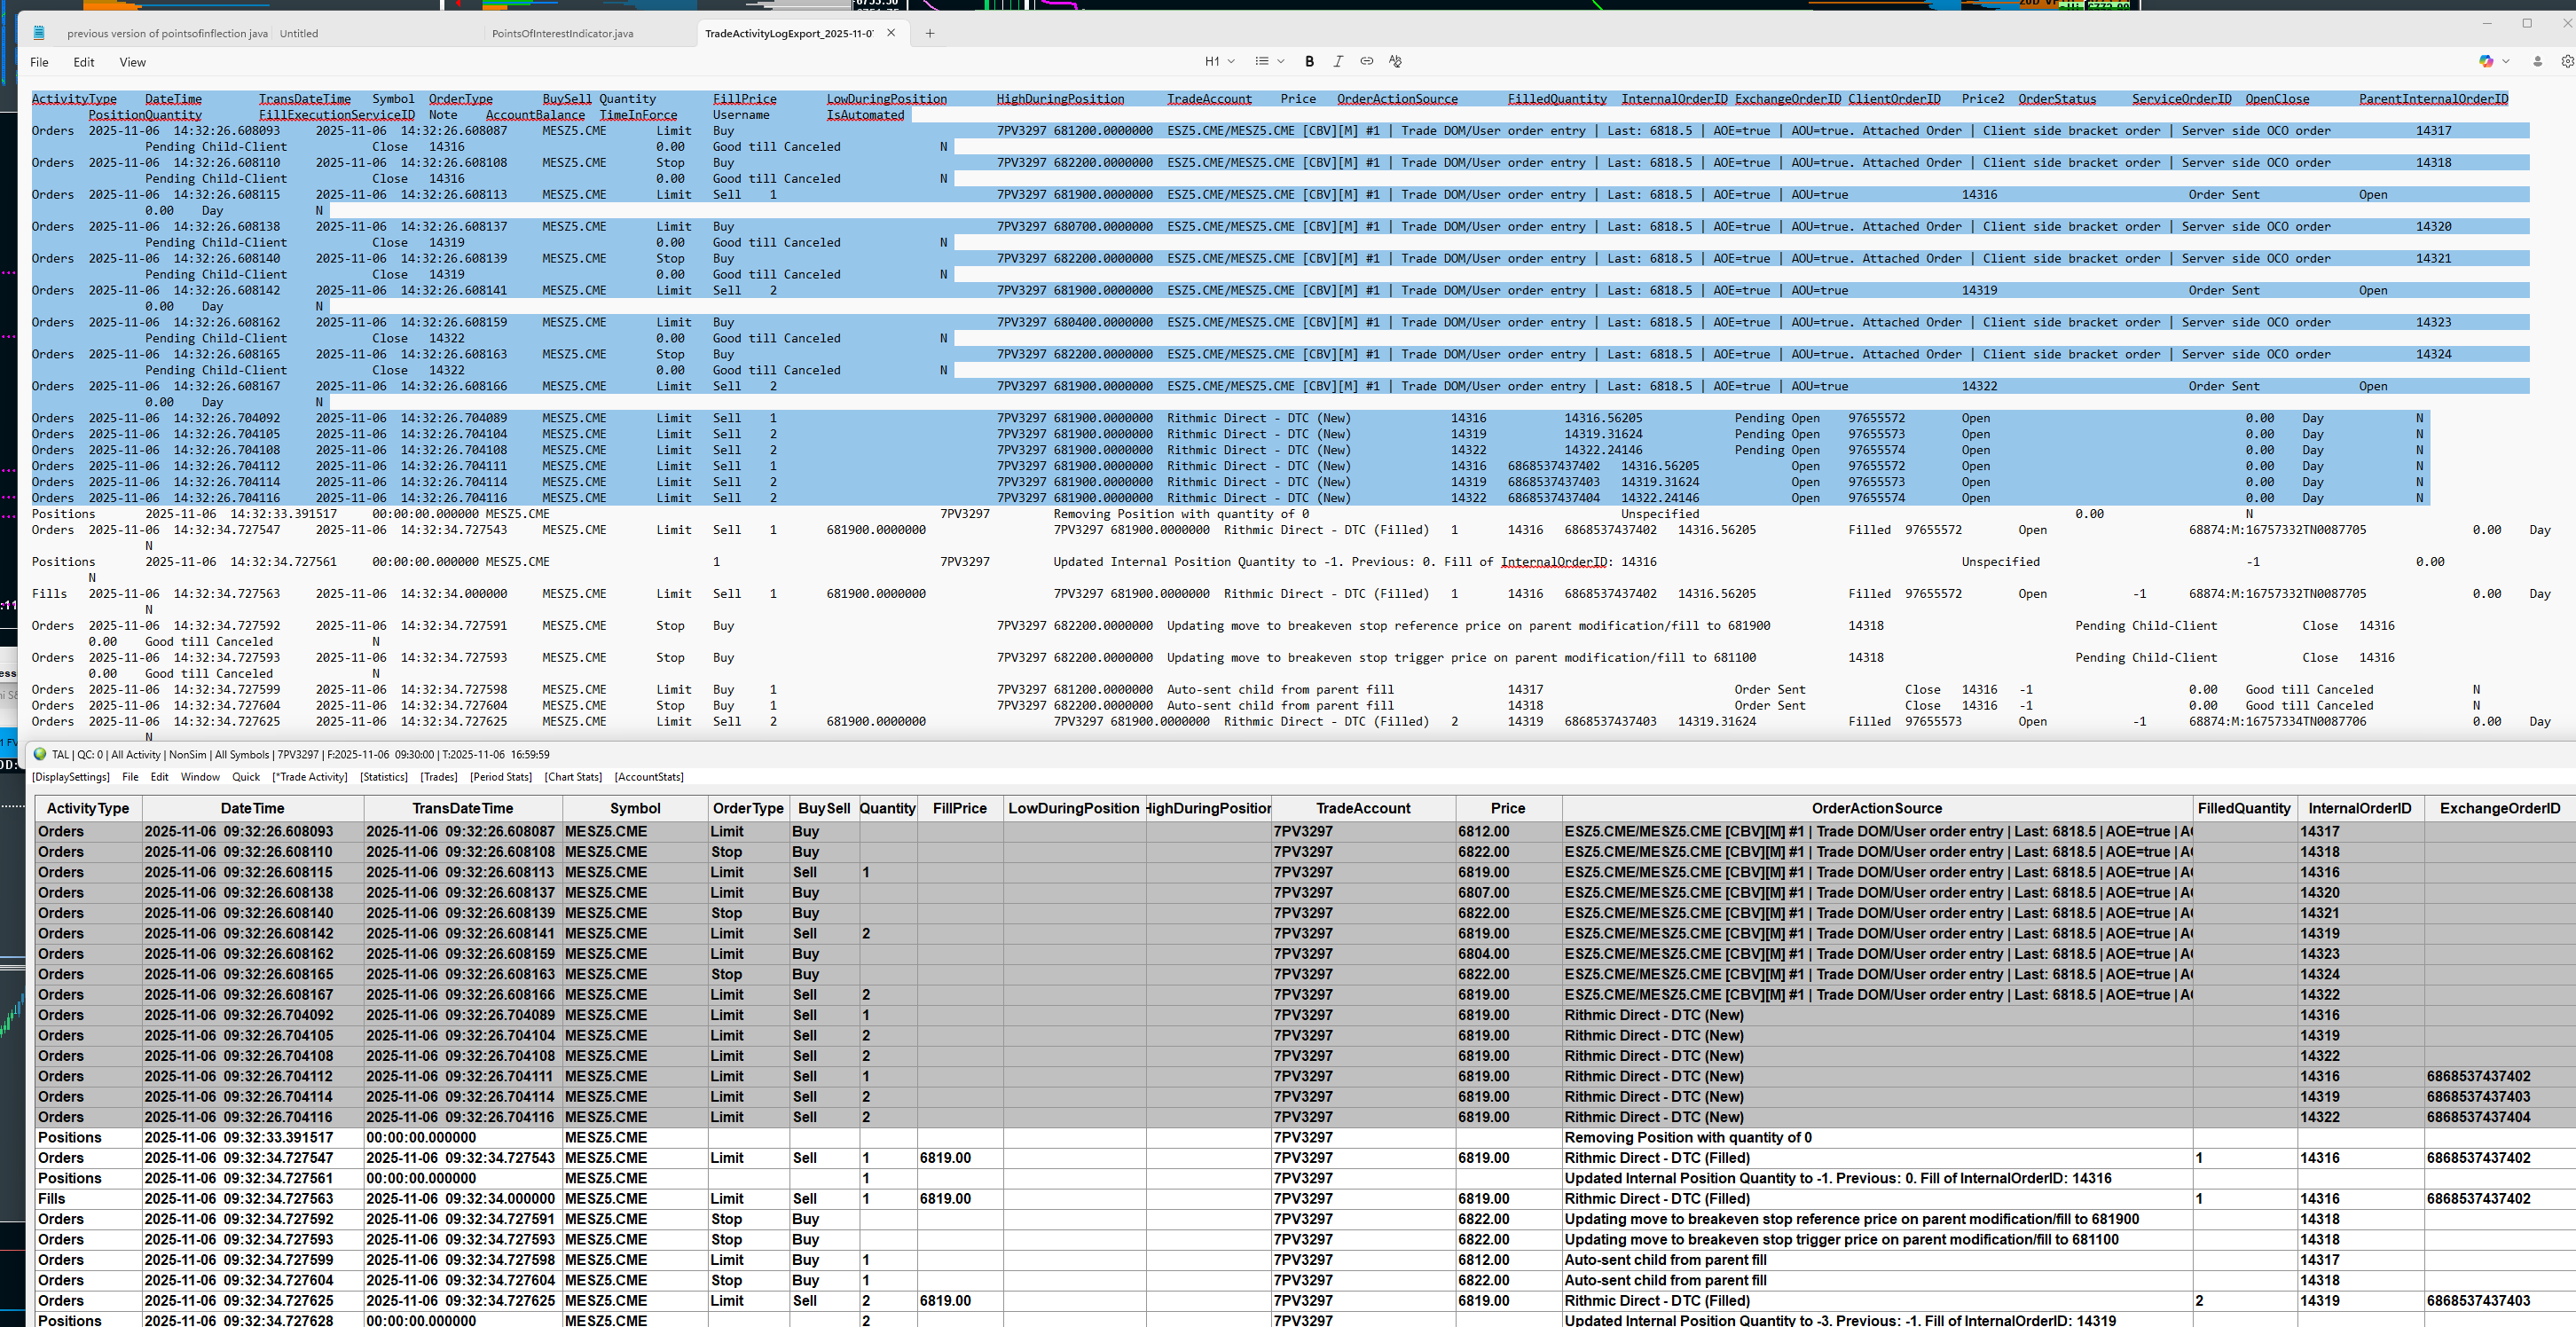The width and height of the screenshot is (2576, 1327).
Task: Click the insert link icon
Action: click(x=1366, y=61)
